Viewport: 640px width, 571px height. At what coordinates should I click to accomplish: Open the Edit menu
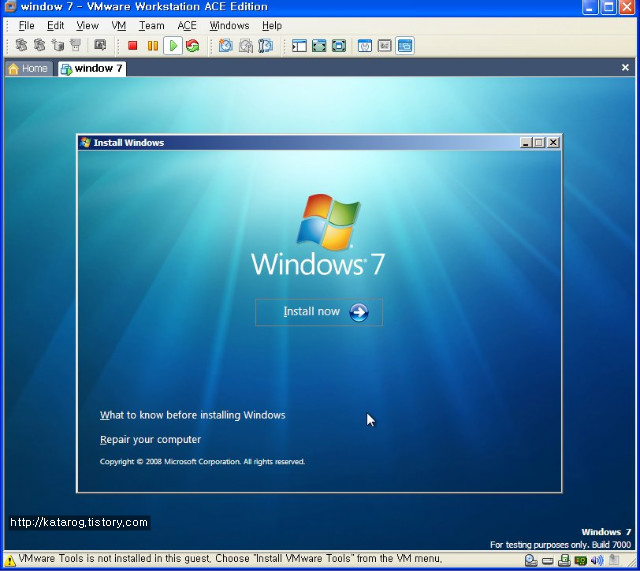click(x=56, y=26)
